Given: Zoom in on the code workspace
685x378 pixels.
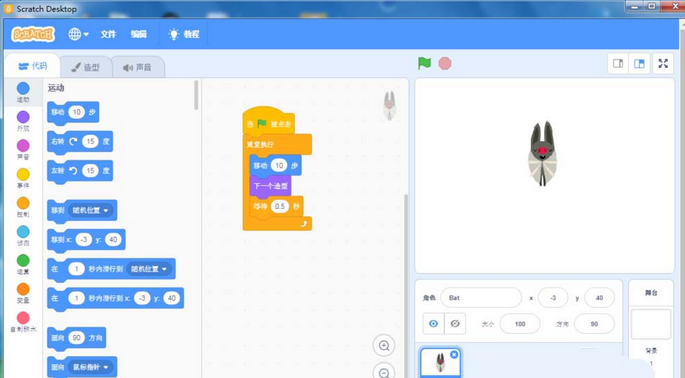Looking at the screenshot, I should click(x=384, y=346).
